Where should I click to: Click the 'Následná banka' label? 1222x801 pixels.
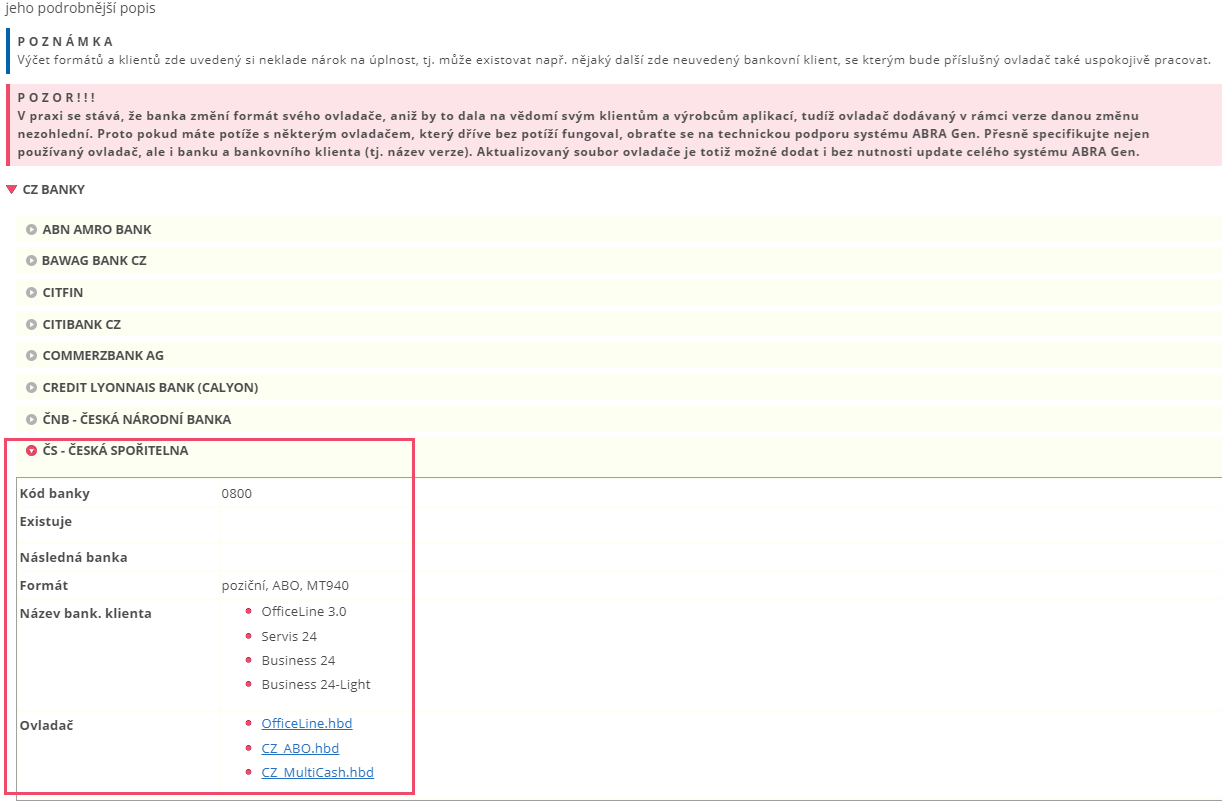[x=74, y=557]
